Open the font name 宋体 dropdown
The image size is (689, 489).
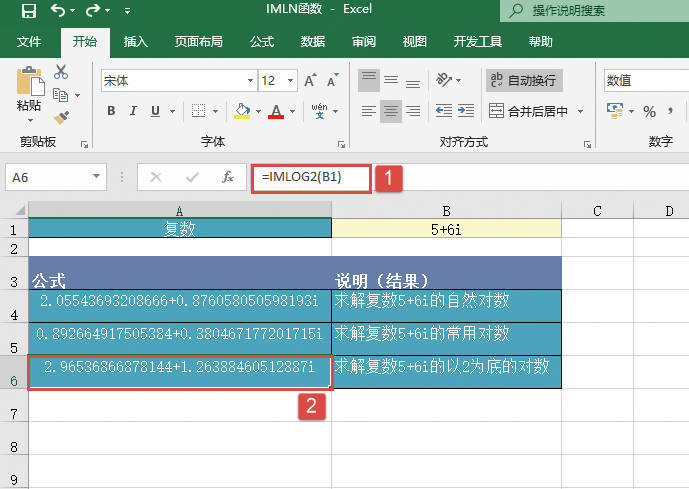pos(249,81)
